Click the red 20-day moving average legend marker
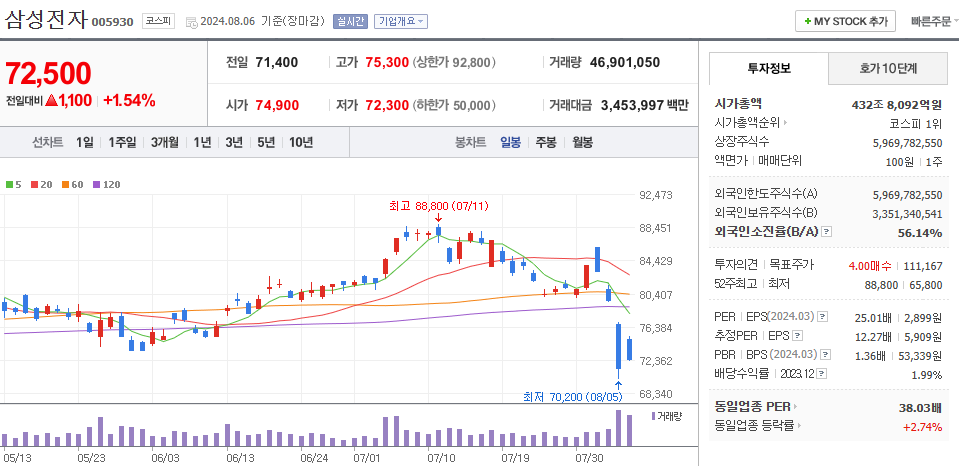The height and width of the screenshot is (466, 963). point(34,184)
